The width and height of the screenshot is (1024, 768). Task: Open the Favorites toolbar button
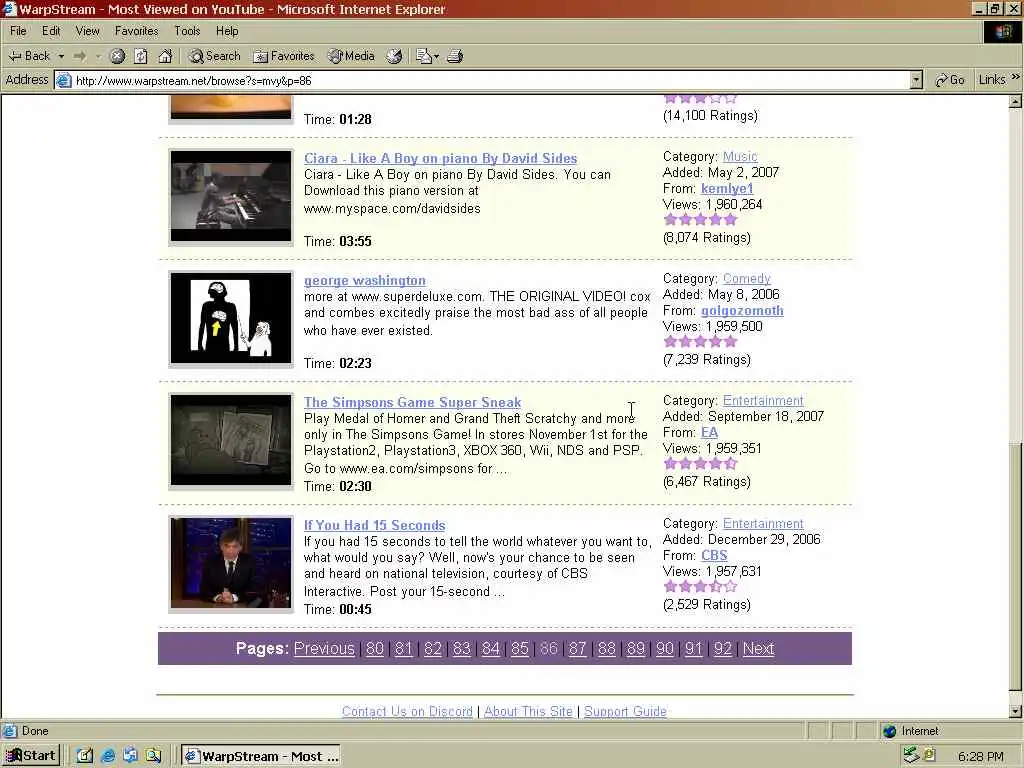[283, 56]
